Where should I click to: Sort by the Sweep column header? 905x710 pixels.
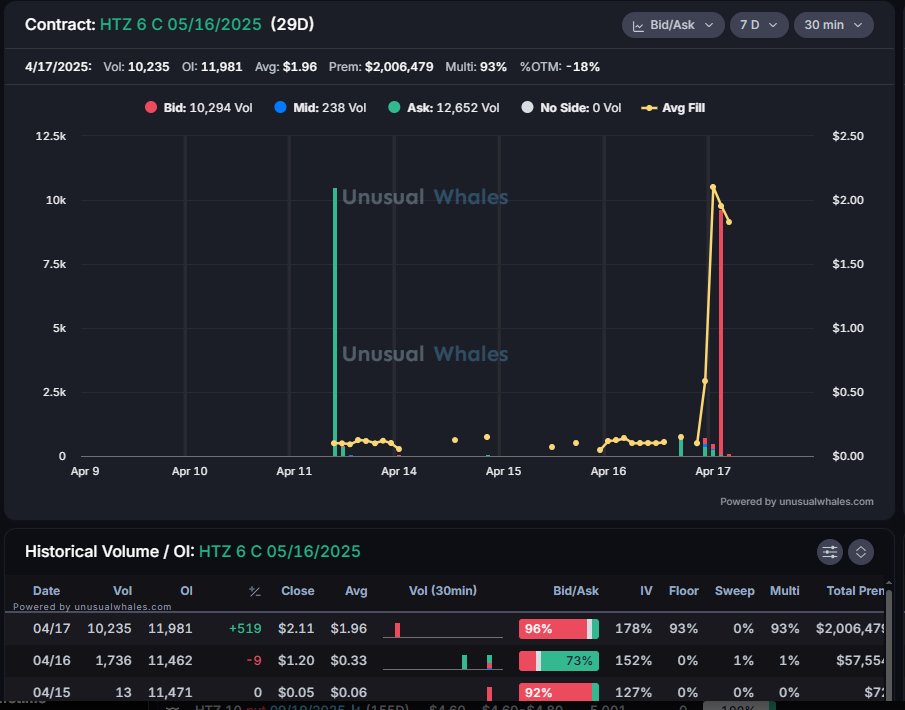click(x=735, y=591)
